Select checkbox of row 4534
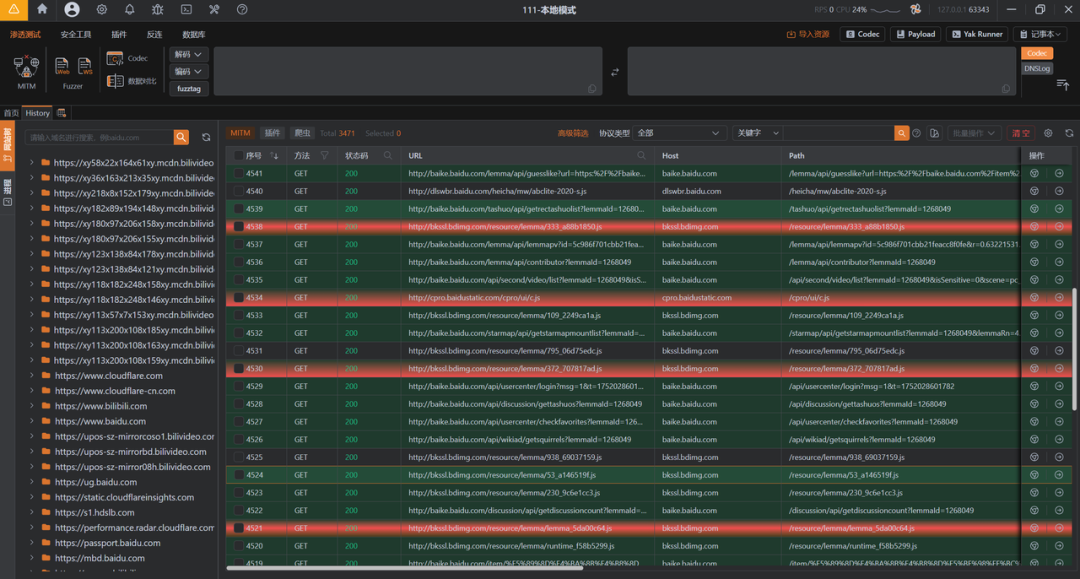 [238, 297]
